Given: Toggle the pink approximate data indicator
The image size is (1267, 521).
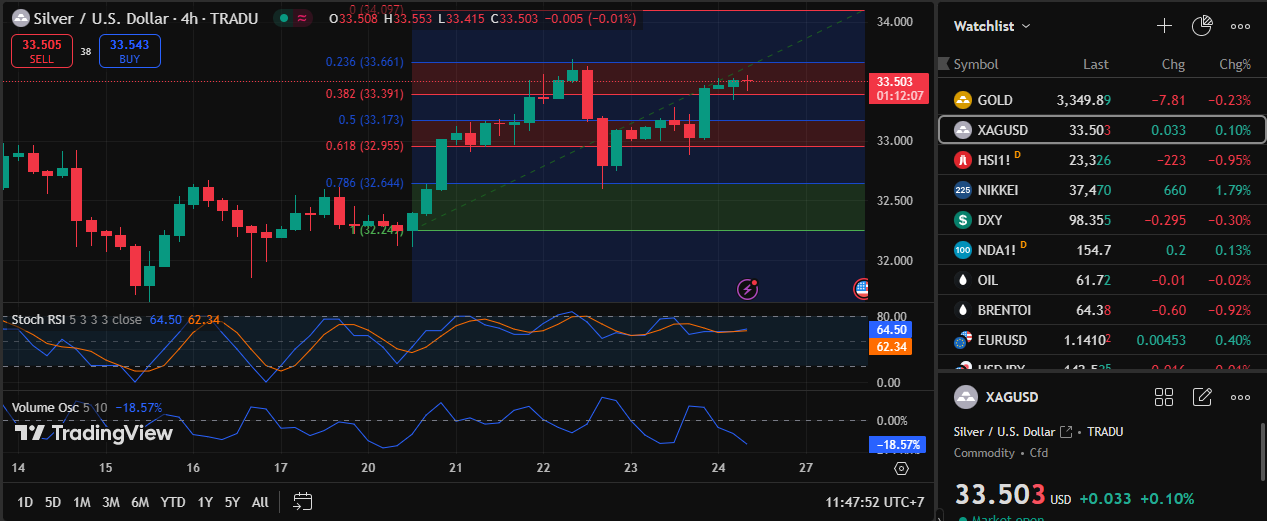Looking at the screenshot, I should tap(303, 19).
